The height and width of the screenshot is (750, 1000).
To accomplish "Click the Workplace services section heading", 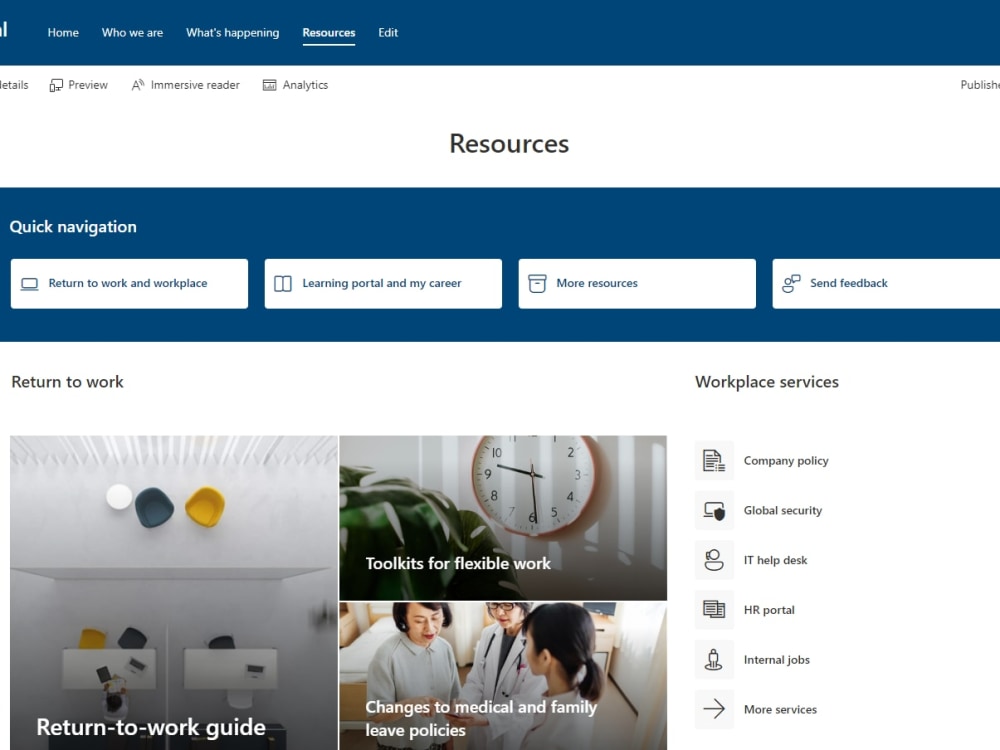I will pyautogui.click(x=767, y=381).
